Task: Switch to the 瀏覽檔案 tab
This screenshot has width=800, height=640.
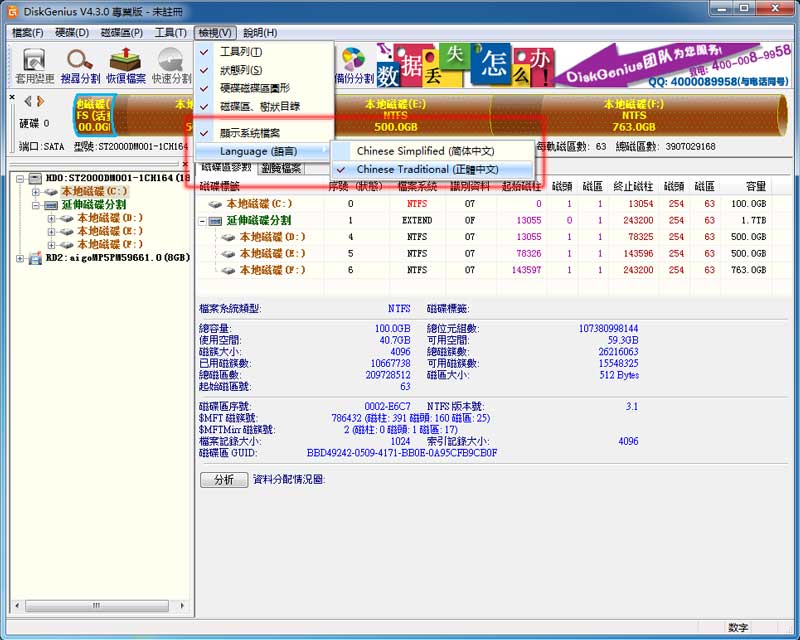Action: [x=281, y=168]
